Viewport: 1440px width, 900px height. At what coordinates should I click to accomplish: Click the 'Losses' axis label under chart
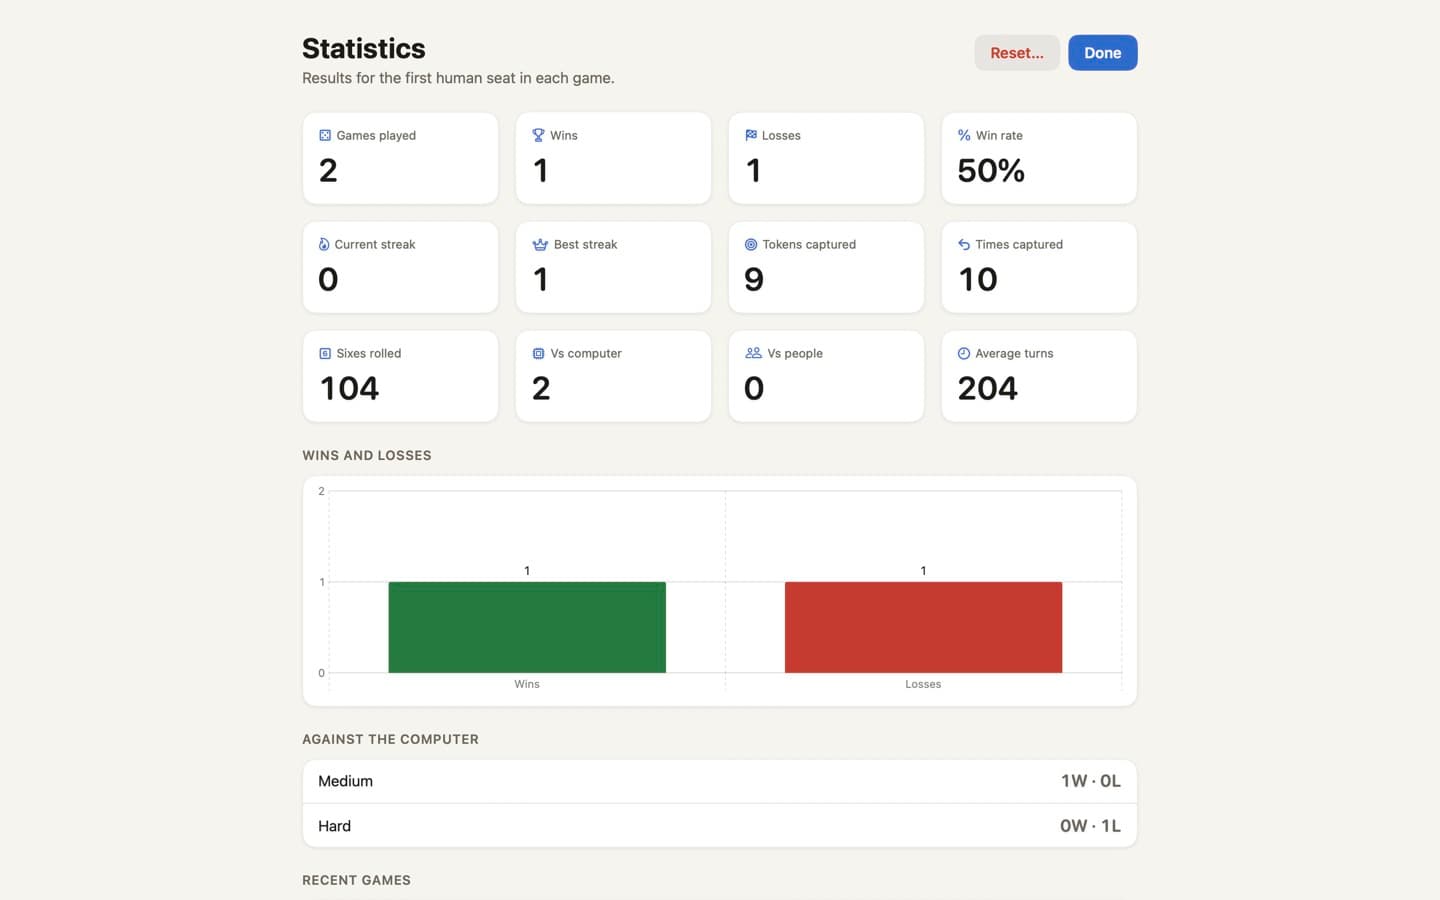(923, 684)
